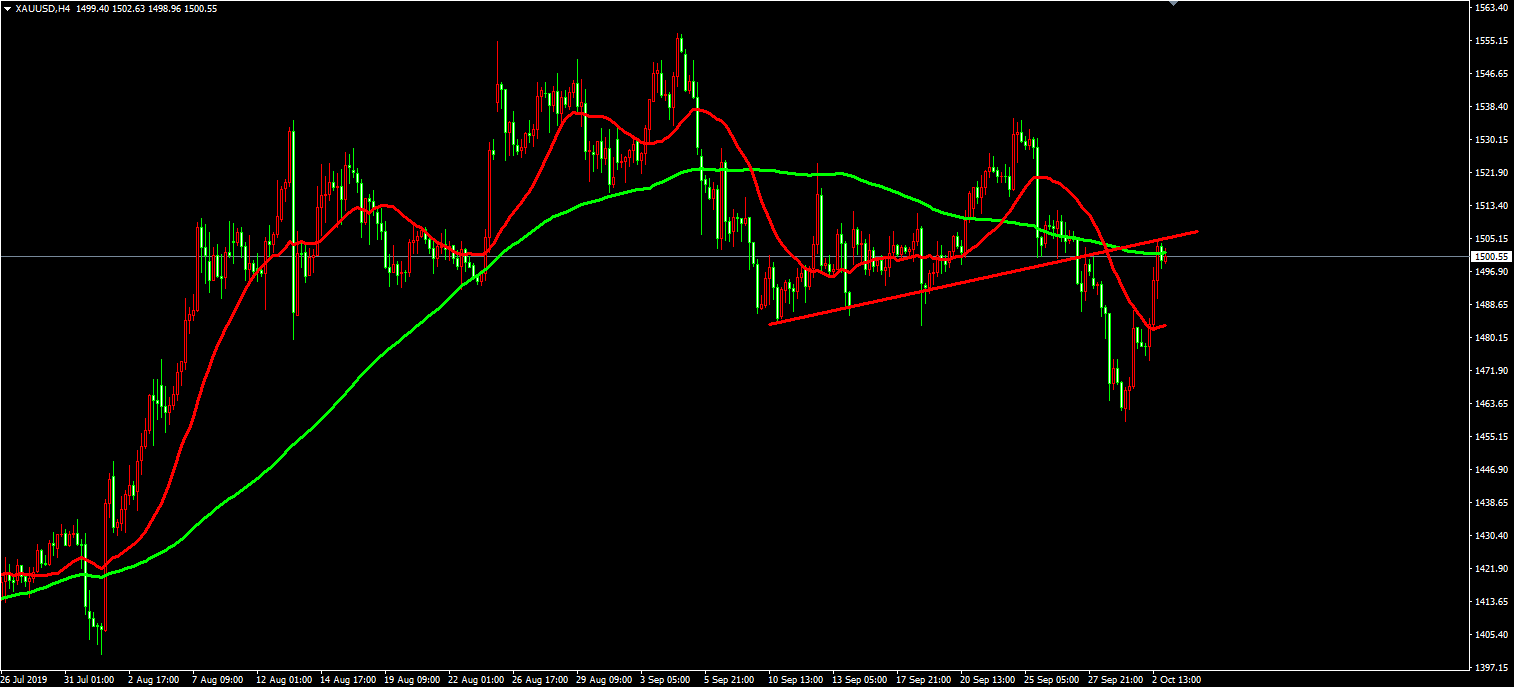Click the gray chart shift triangle marker
The height and width of the screenshot is (687, 1514).
(1174, 4)
